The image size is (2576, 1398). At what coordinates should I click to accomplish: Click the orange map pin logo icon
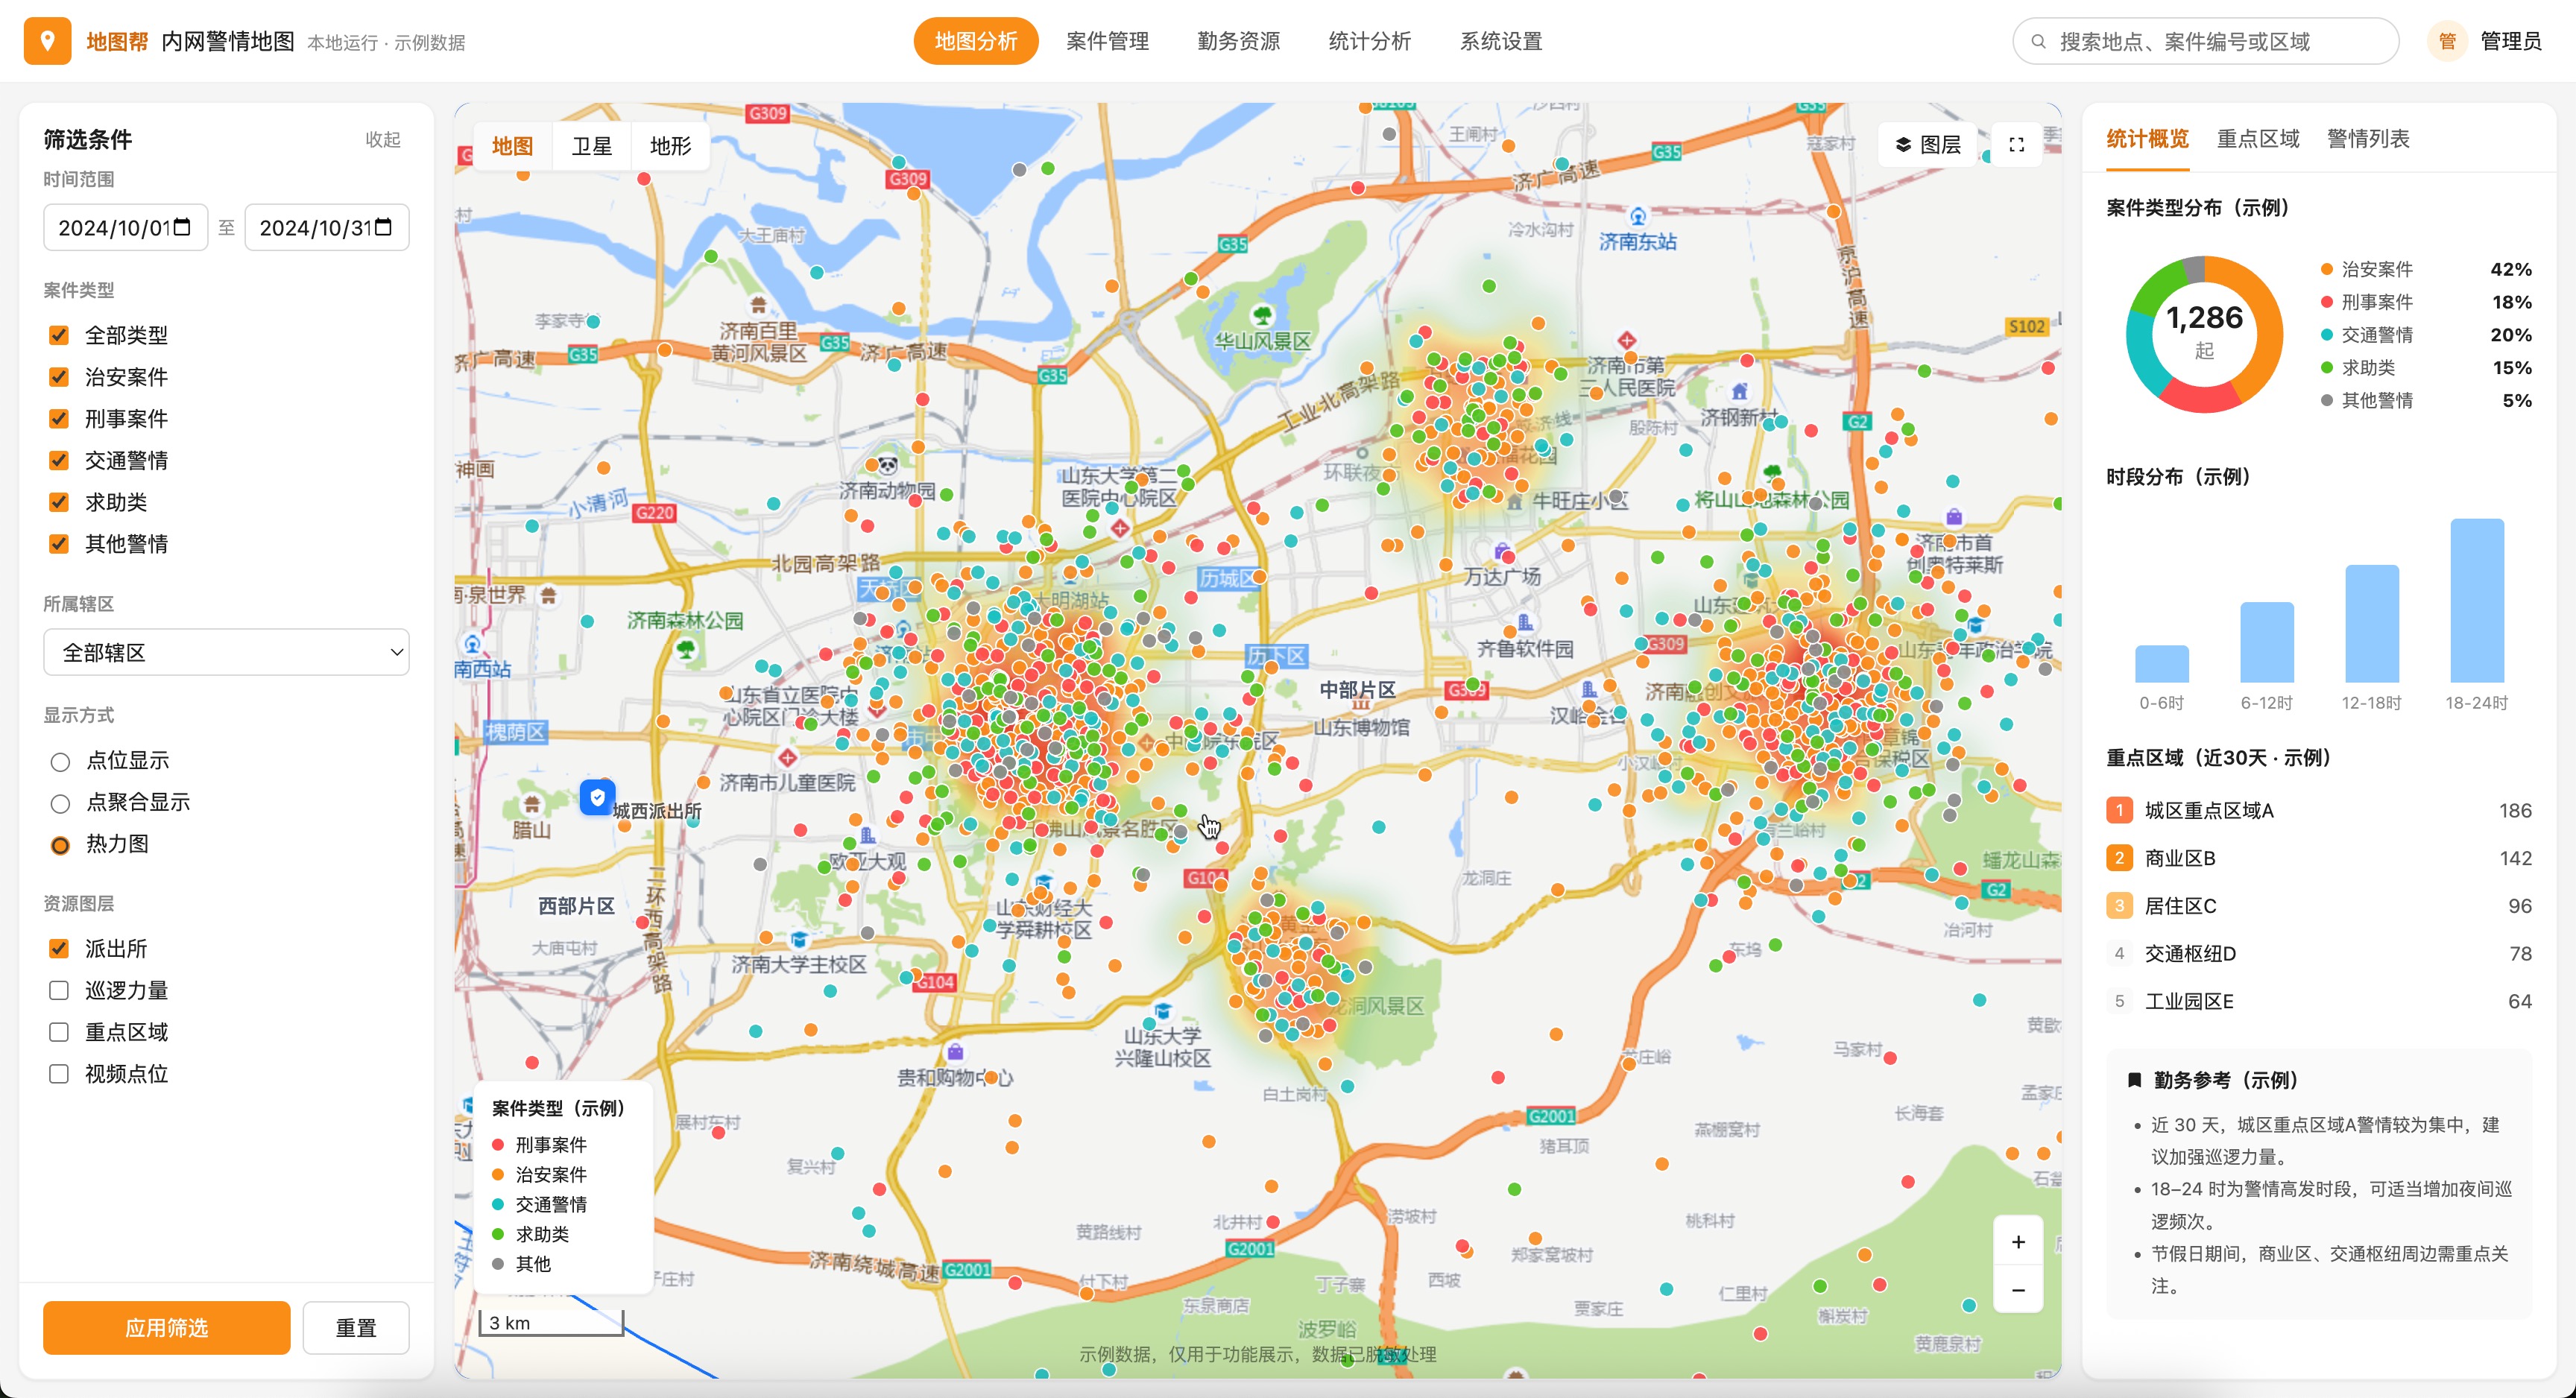(47, 41)
